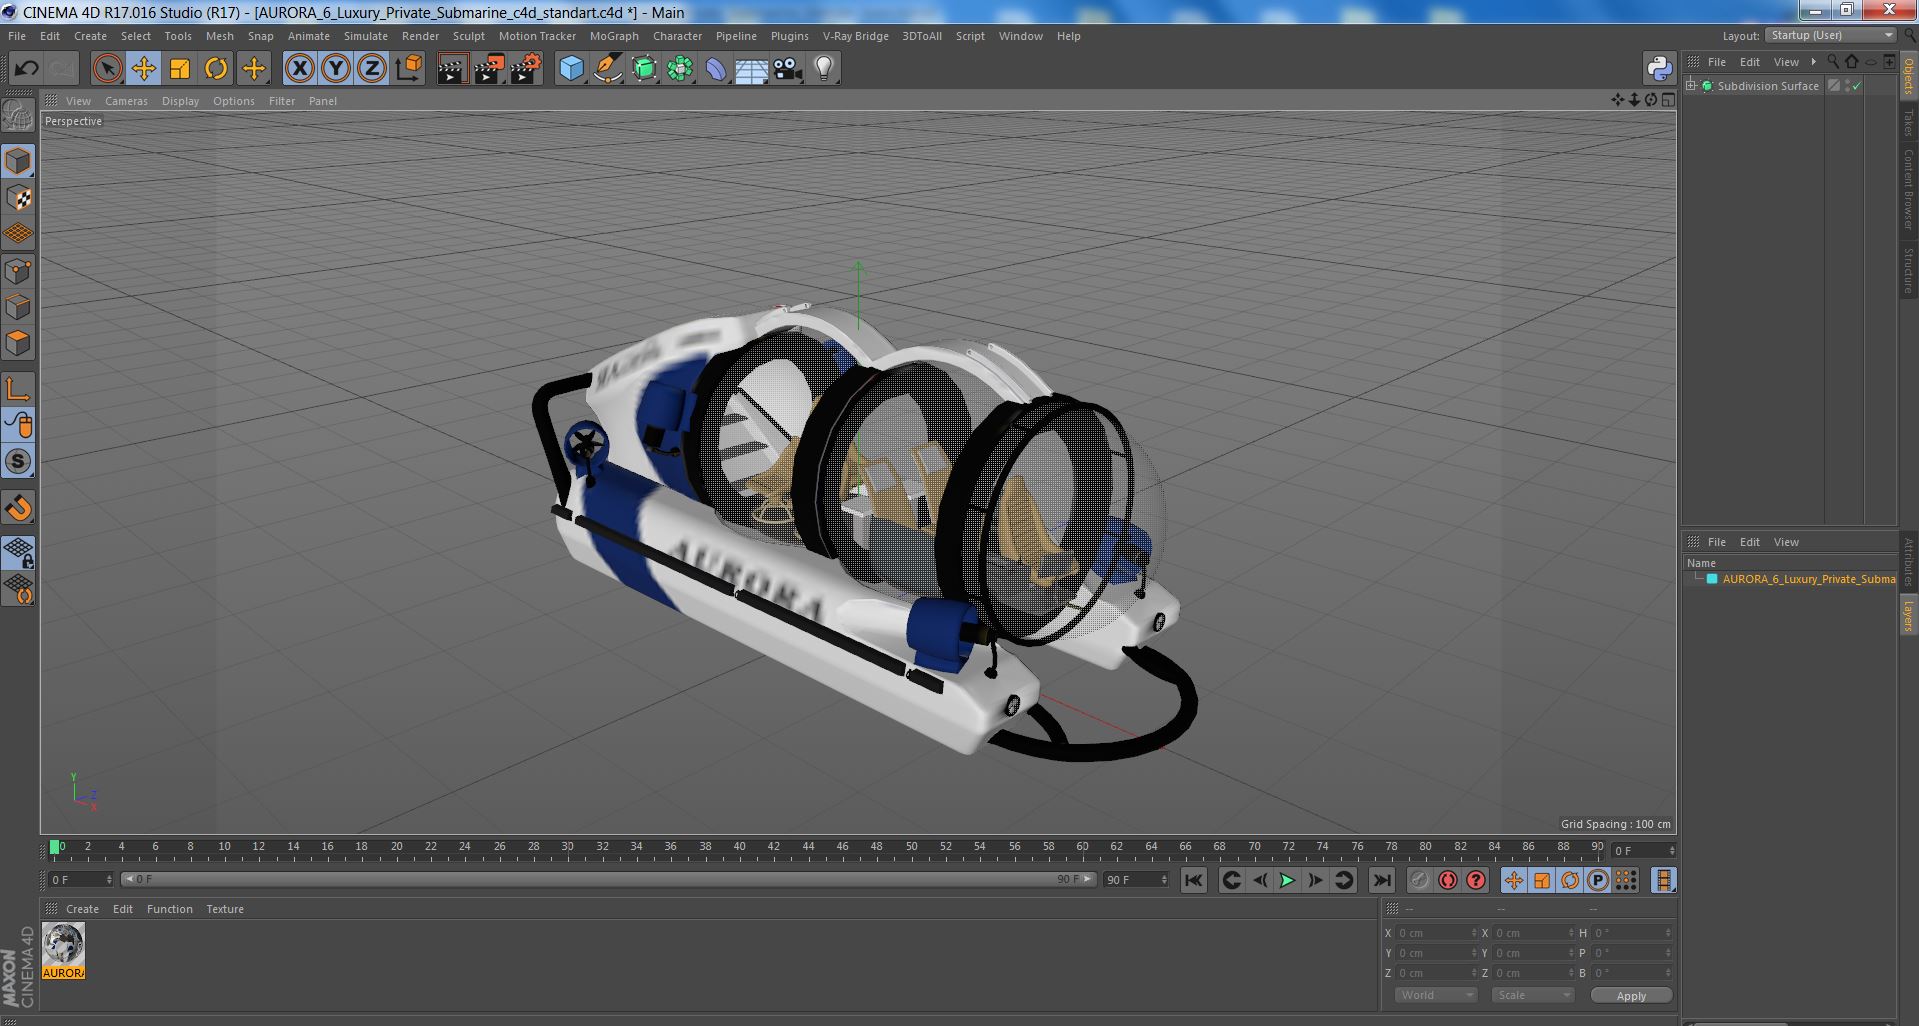
Task: Click the Apply button
Action: pos(1631,996)
